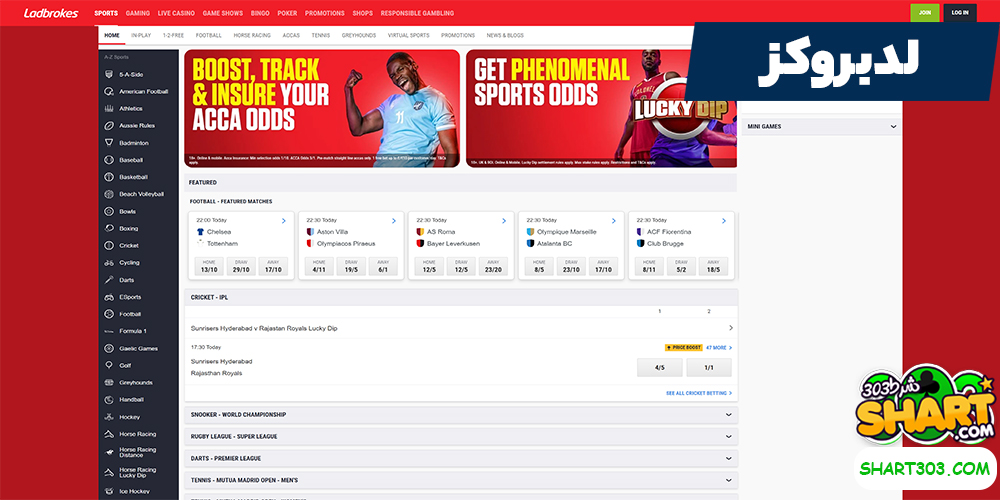Select the American Football icon in sidebar
Screen dimensions: 1000x500
109,91
